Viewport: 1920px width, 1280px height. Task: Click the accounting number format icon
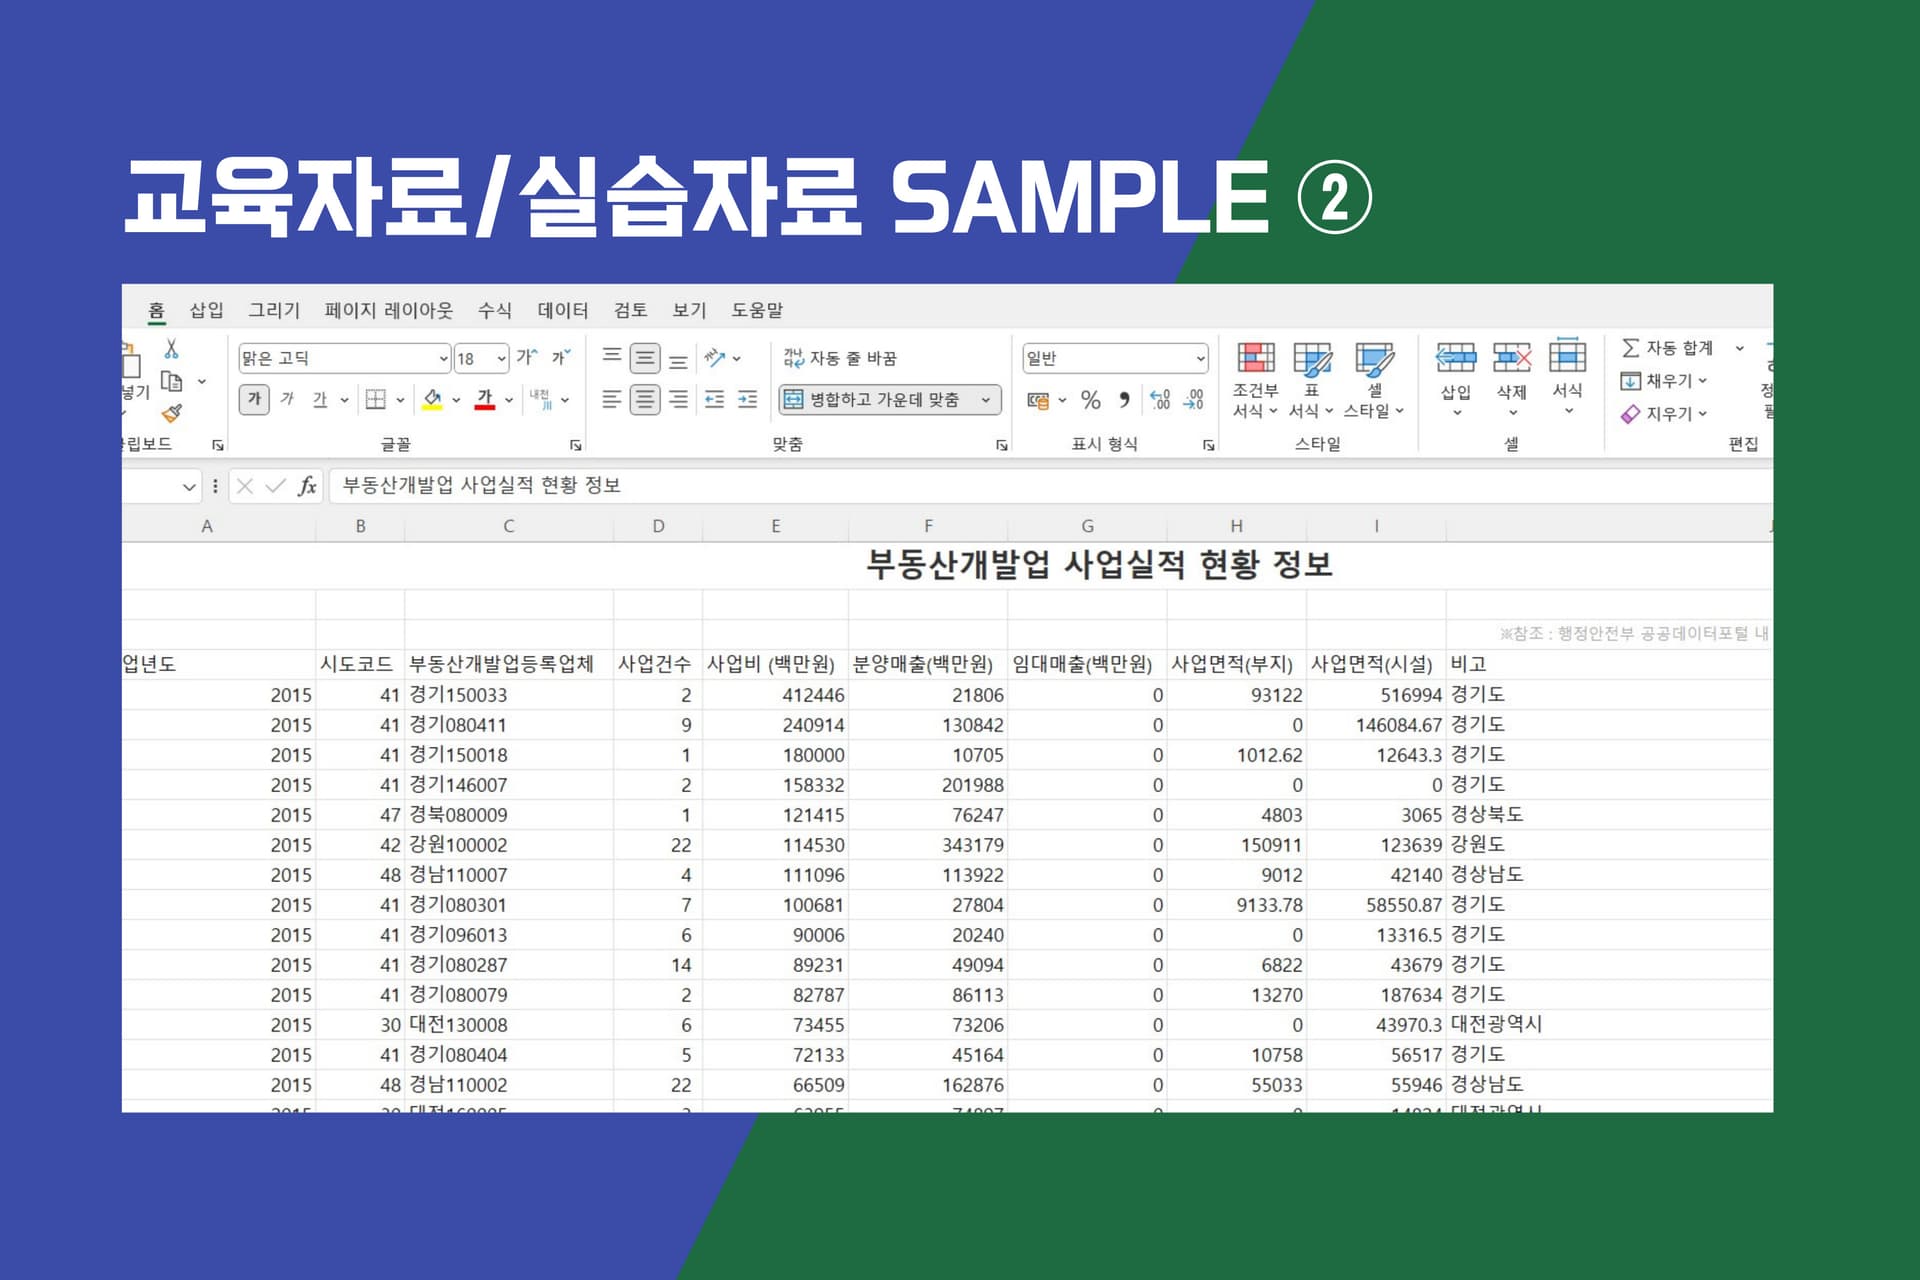[x=1038, y=401]
